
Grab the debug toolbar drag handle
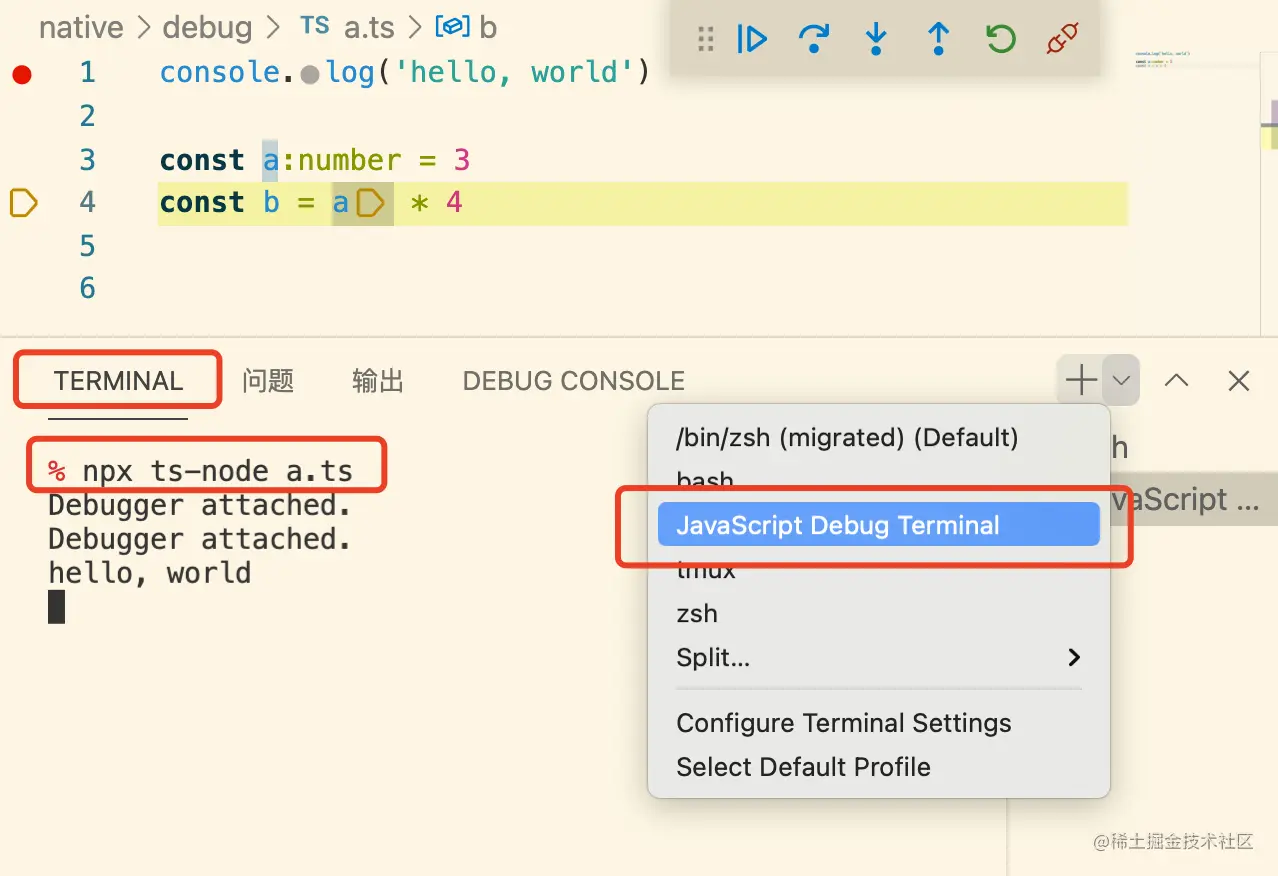coord(705,38)
